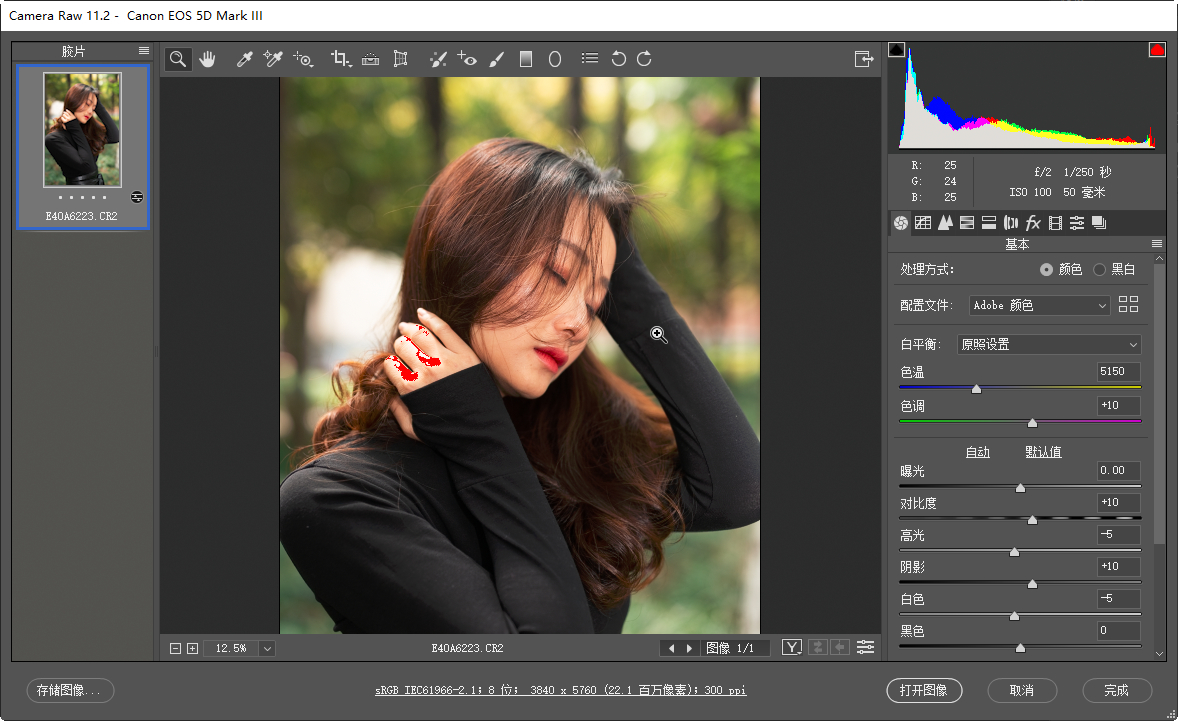1178x721 pixels.
Task: Expand the 白平衡 原照设置 dropdown
Action: (1048, 344)
